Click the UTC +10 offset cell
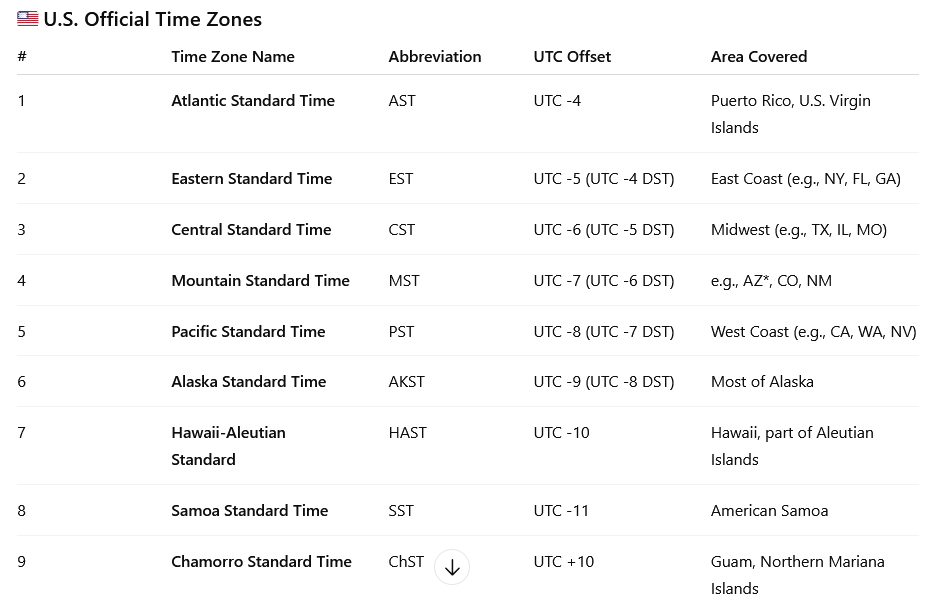936x607 pixels. [564, 562]
